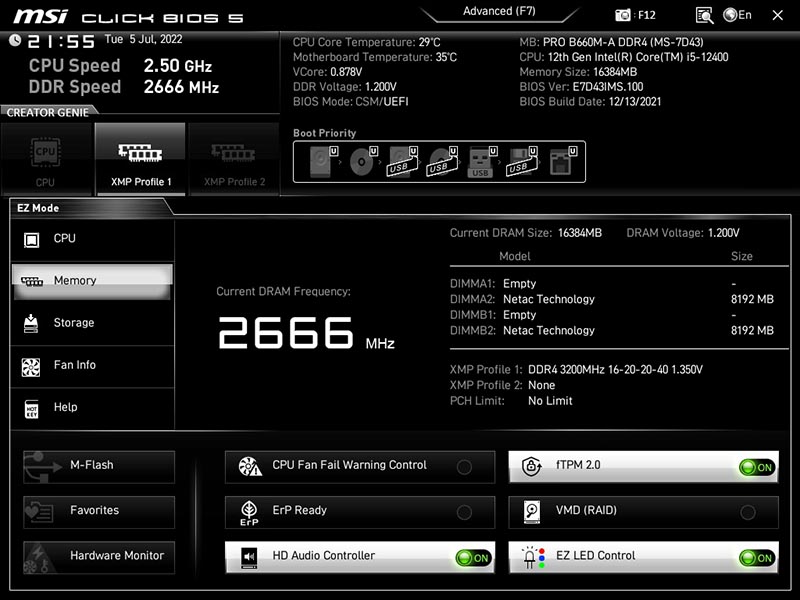Pick the USB hard disk boot icon
800x600 pixels.
[x=403, y=161]
